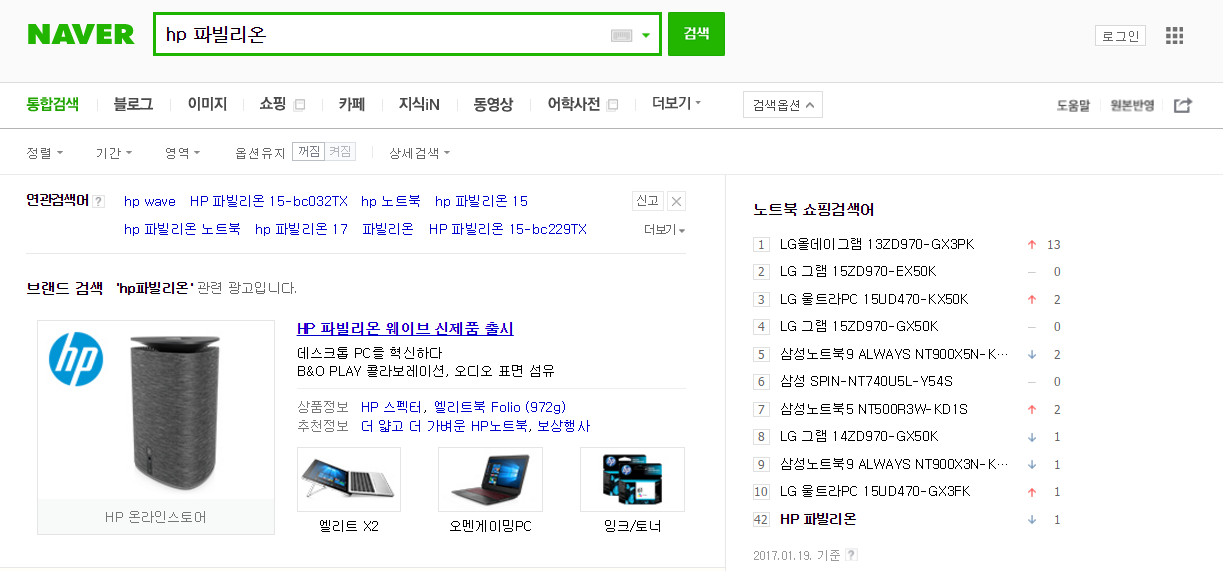Screen dimensions: 1223x571
Task: Click related search 'hp 파빌리온 17'
Action: (x=301, y=229)
